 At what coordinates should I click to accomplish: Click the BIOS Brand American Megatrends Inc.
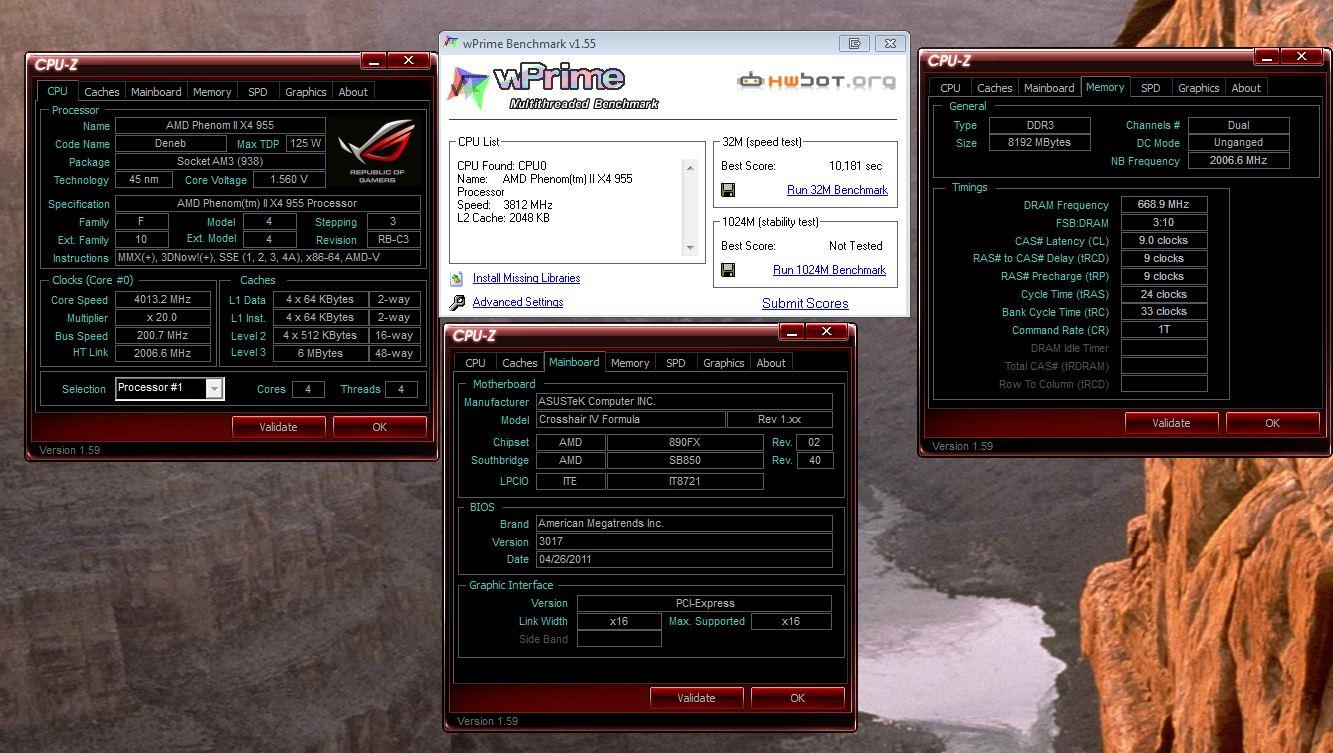(x=684, y=524)
